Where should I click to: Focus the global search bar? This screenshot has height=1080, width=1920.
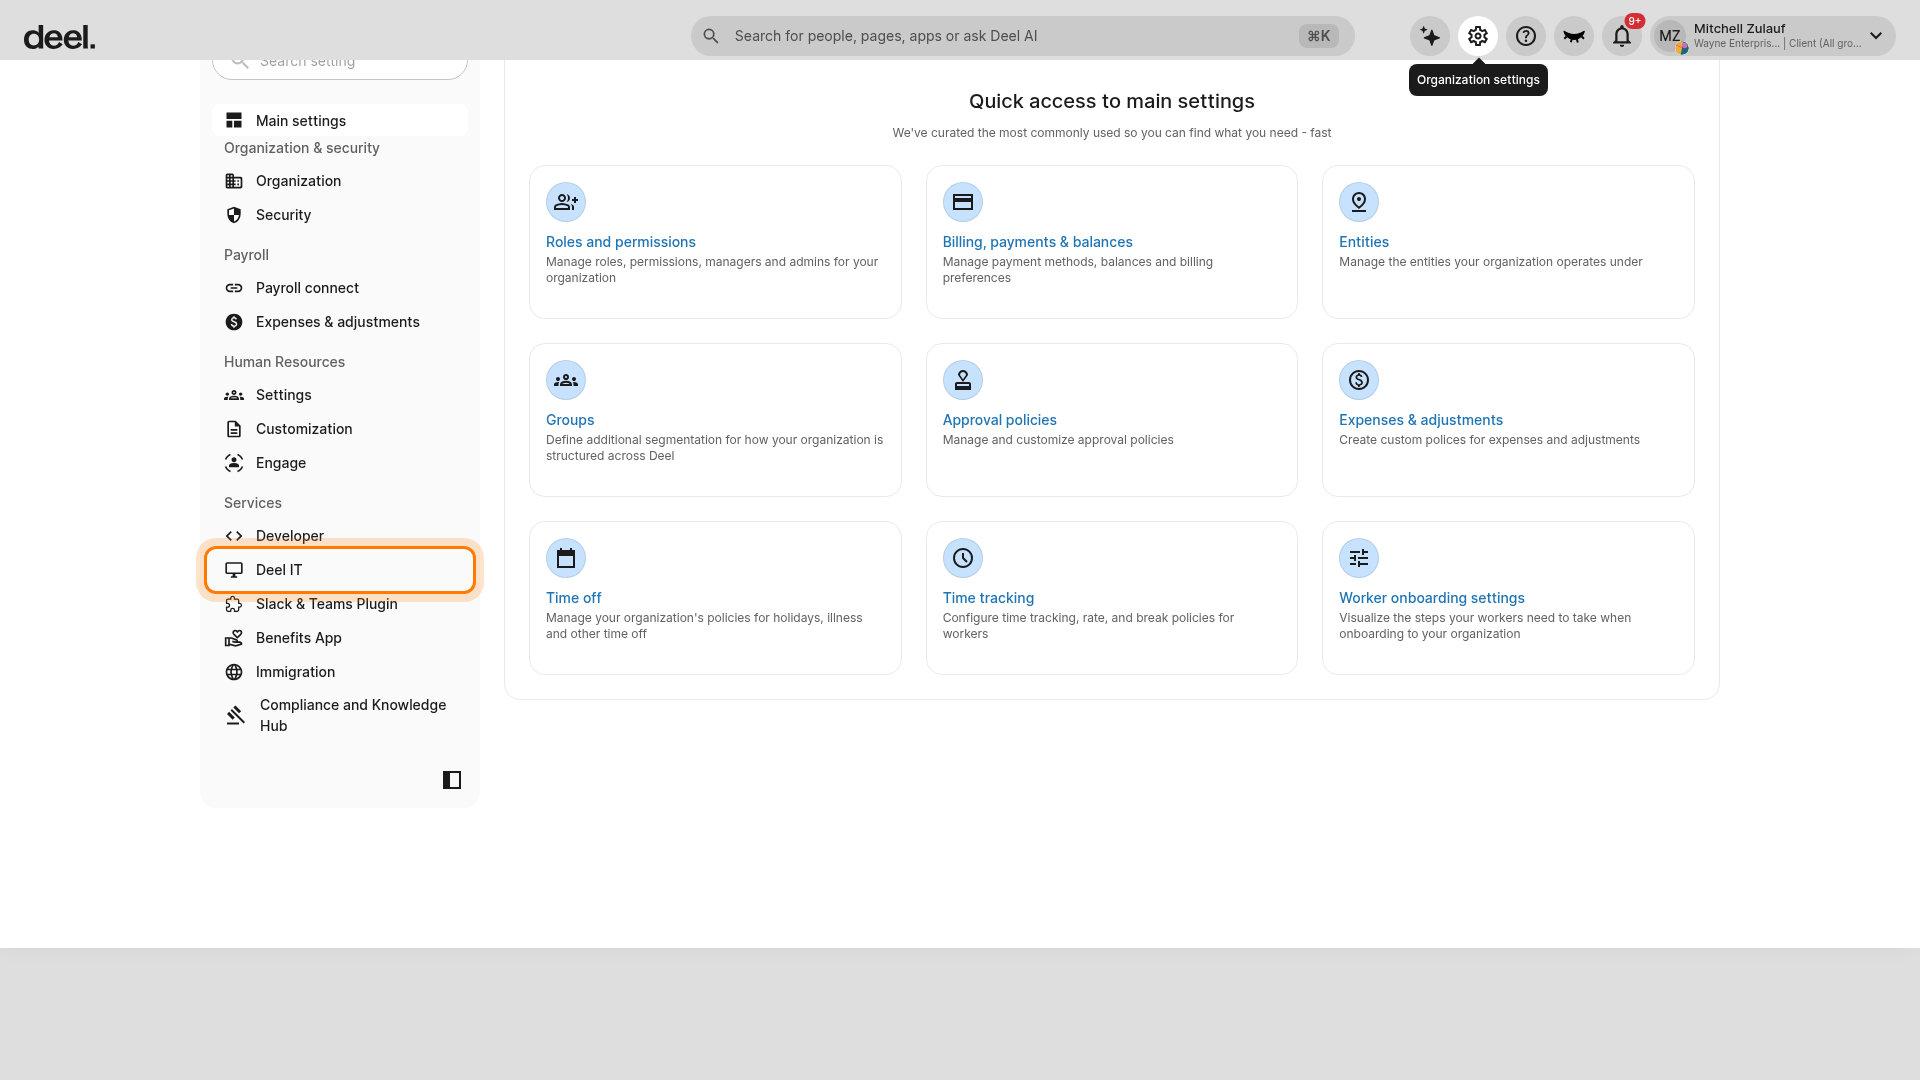1022,36
